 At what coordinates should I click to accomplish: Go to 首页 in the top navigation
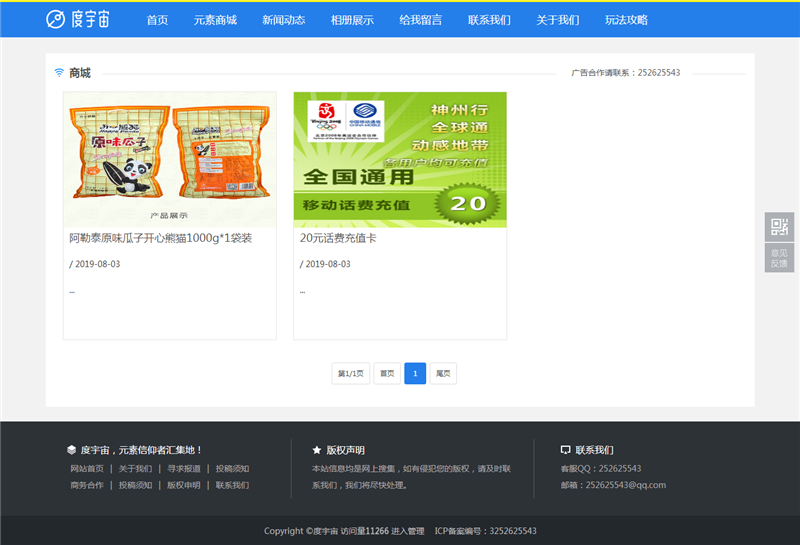157,20
